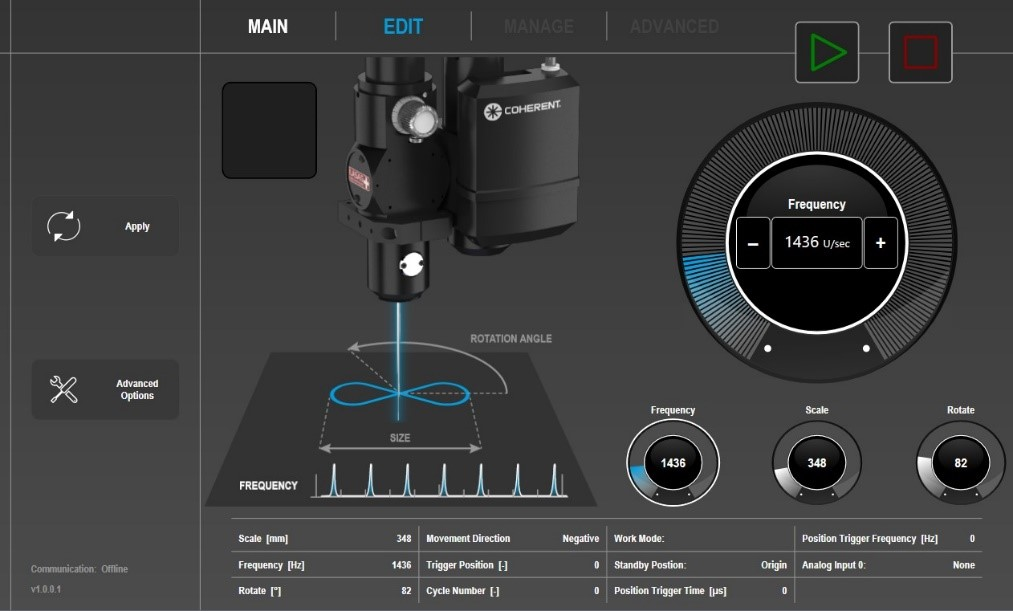Image resolution: width=1013 pixels, height=611 pixels.
Task: Click the Standby Position Origin value
Action: [773, 565]
